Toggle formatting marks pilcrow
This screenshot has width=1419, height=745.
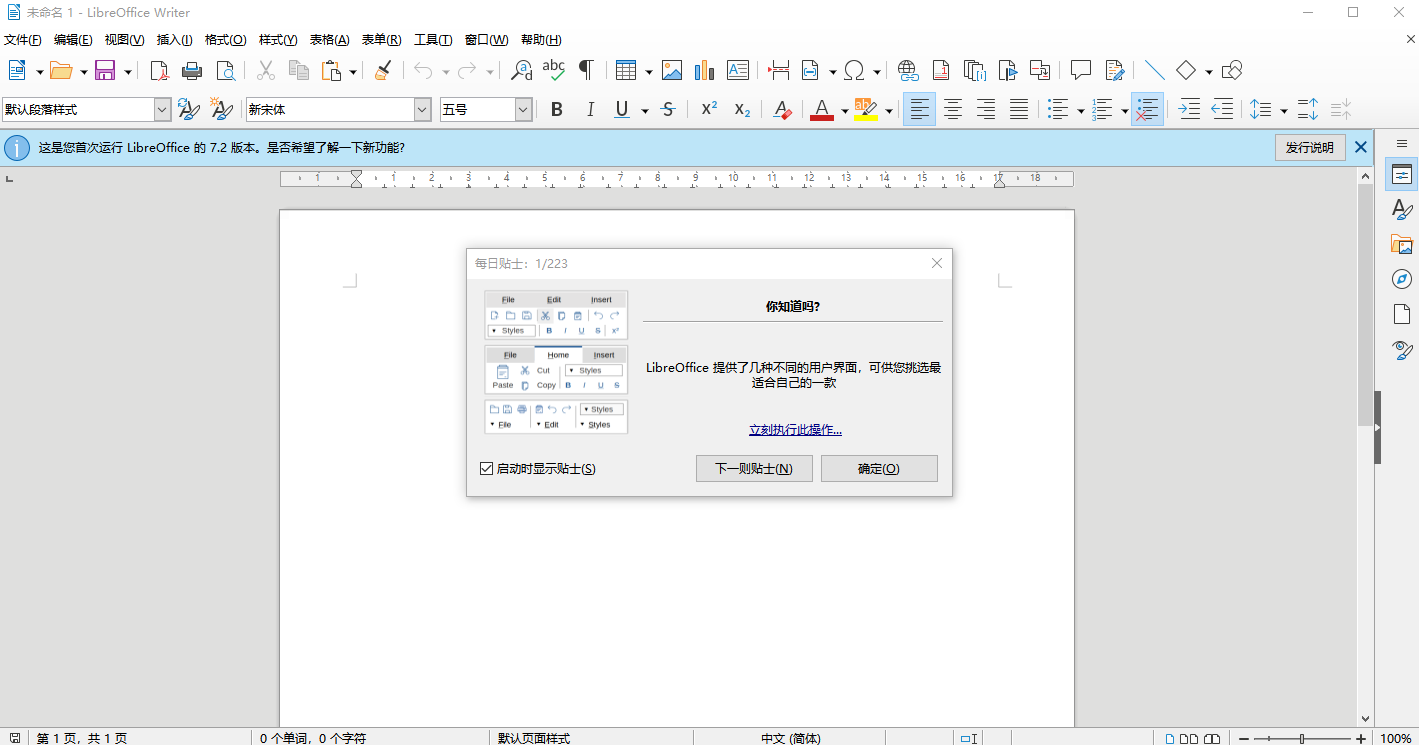click(586, 70)
